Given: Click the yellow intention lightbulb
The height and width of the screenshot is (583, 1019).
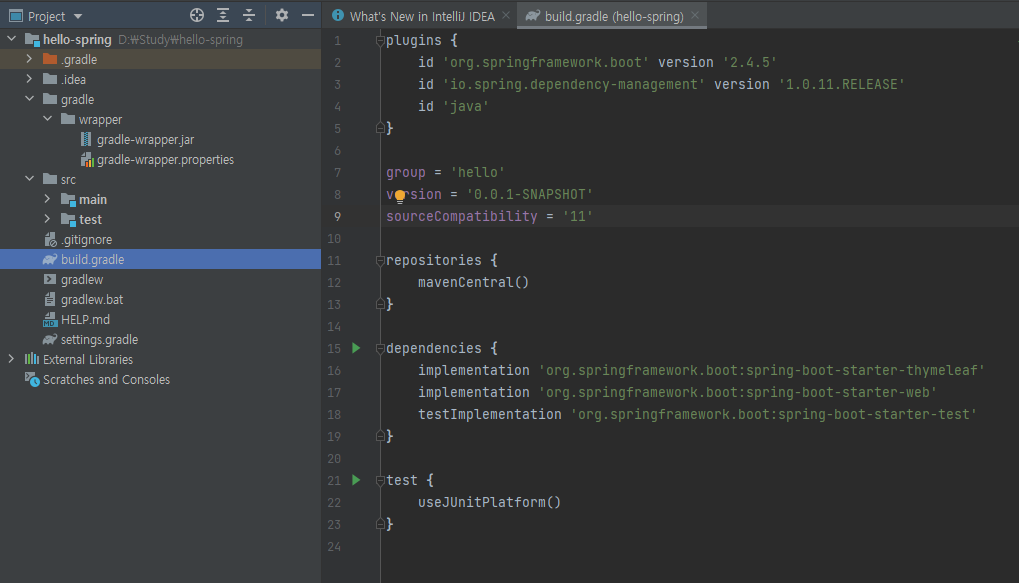Looking at the screenshot, I should [x=400, y=196].
